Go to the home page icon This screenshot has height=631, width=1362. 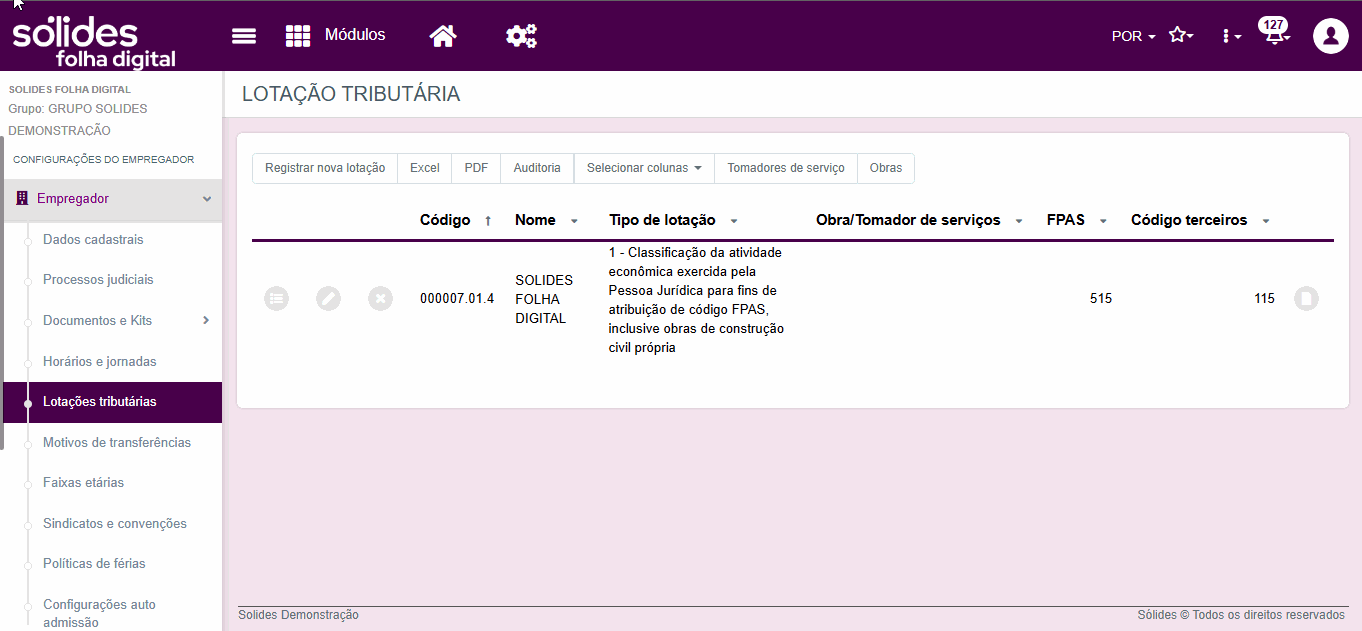[443, 36]
